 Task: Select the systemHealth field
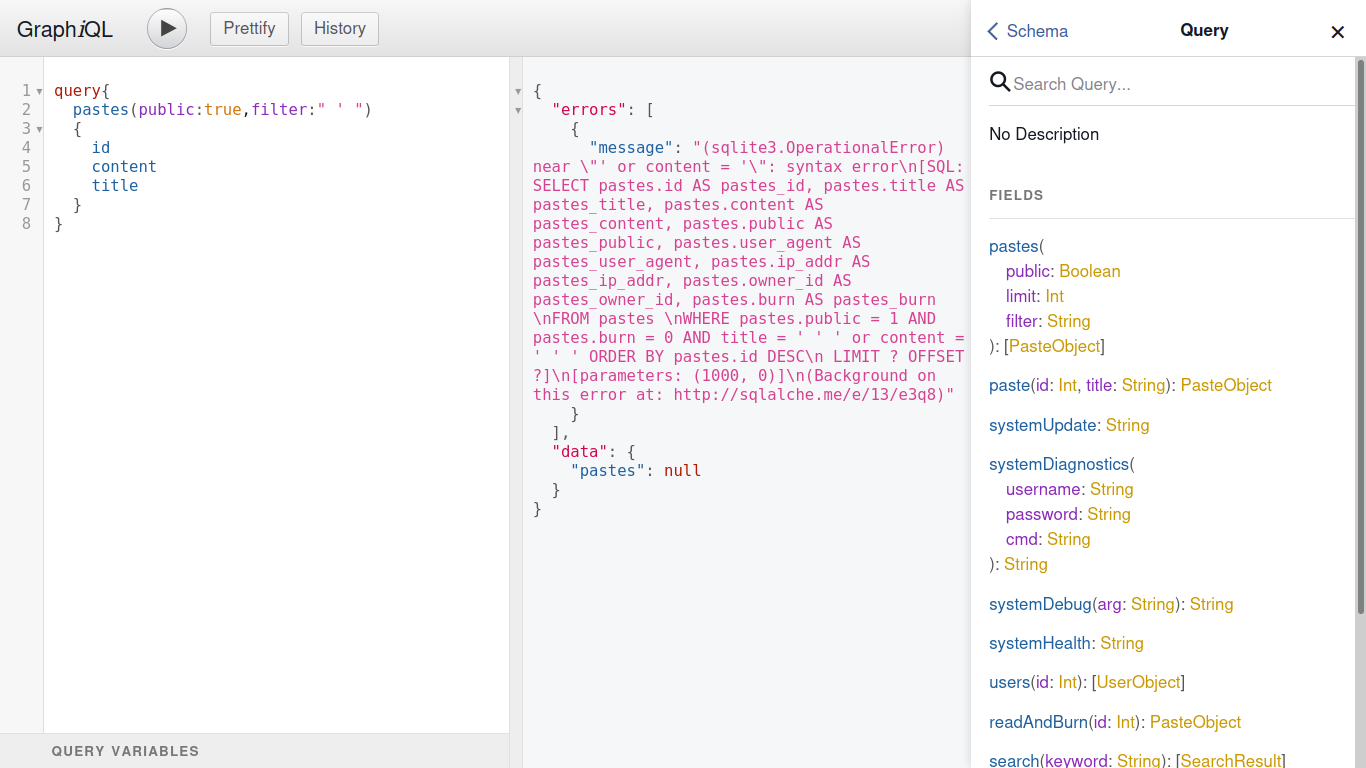pos(1039,643)
